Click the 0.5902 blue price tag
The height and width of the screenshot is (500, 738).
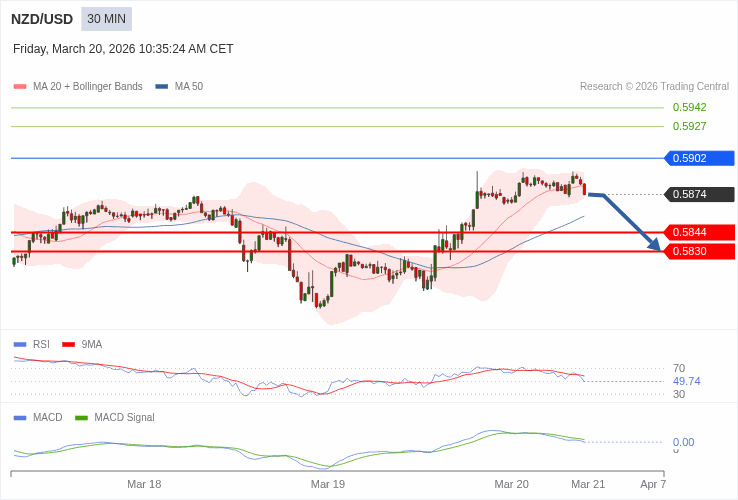[699, 158]
